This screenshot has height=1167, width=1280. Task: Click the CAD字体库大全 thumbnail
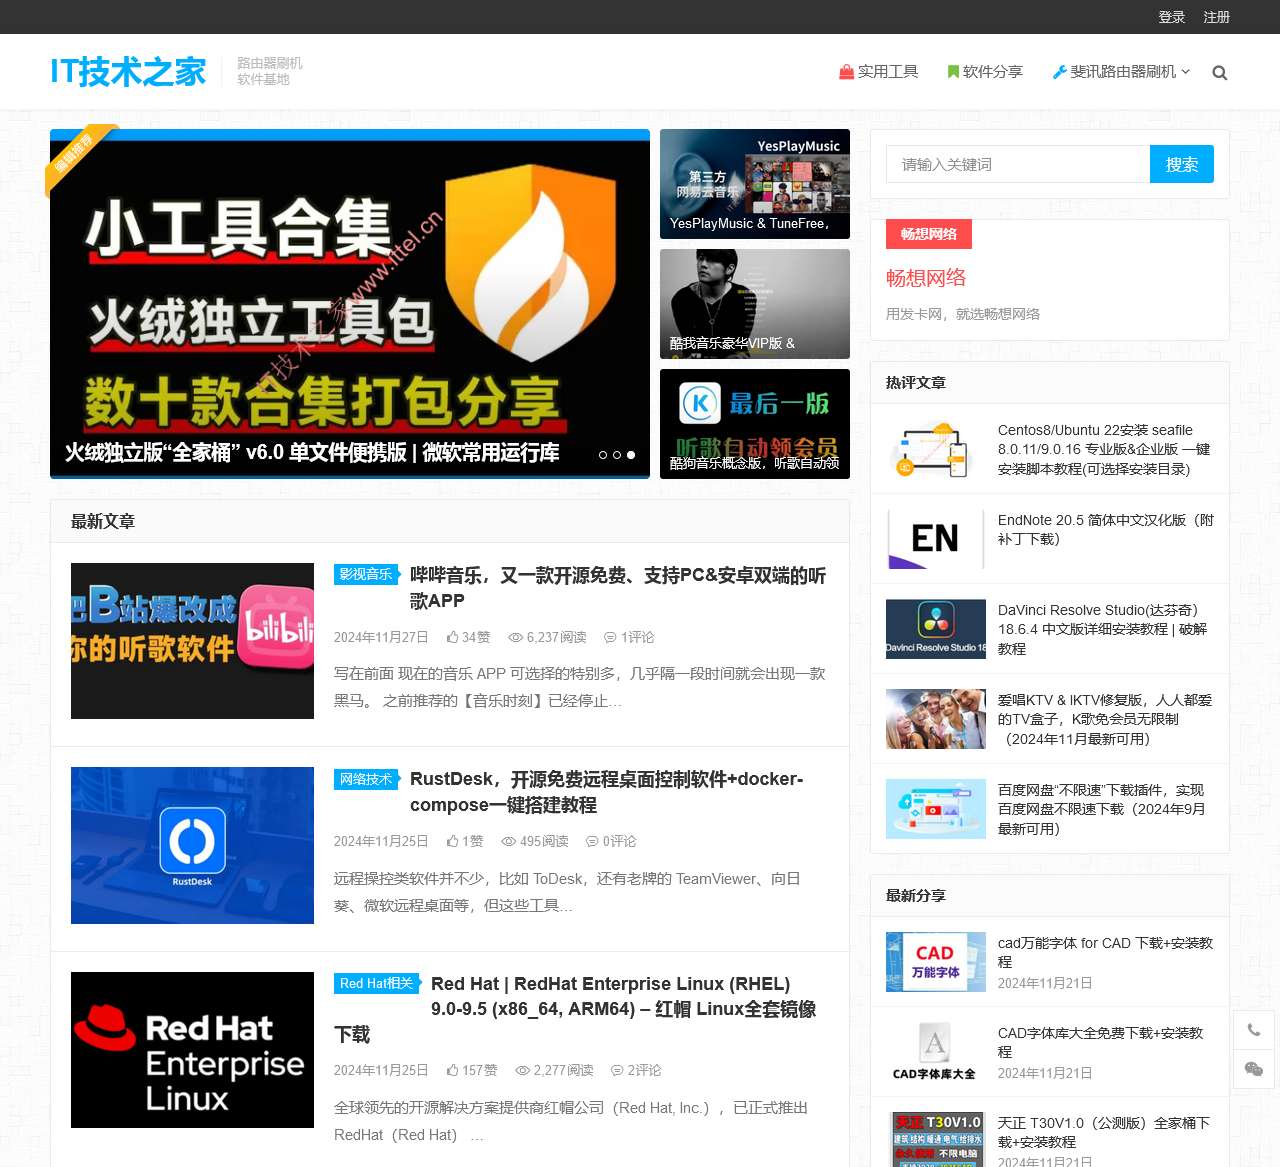click(936, 1052)
